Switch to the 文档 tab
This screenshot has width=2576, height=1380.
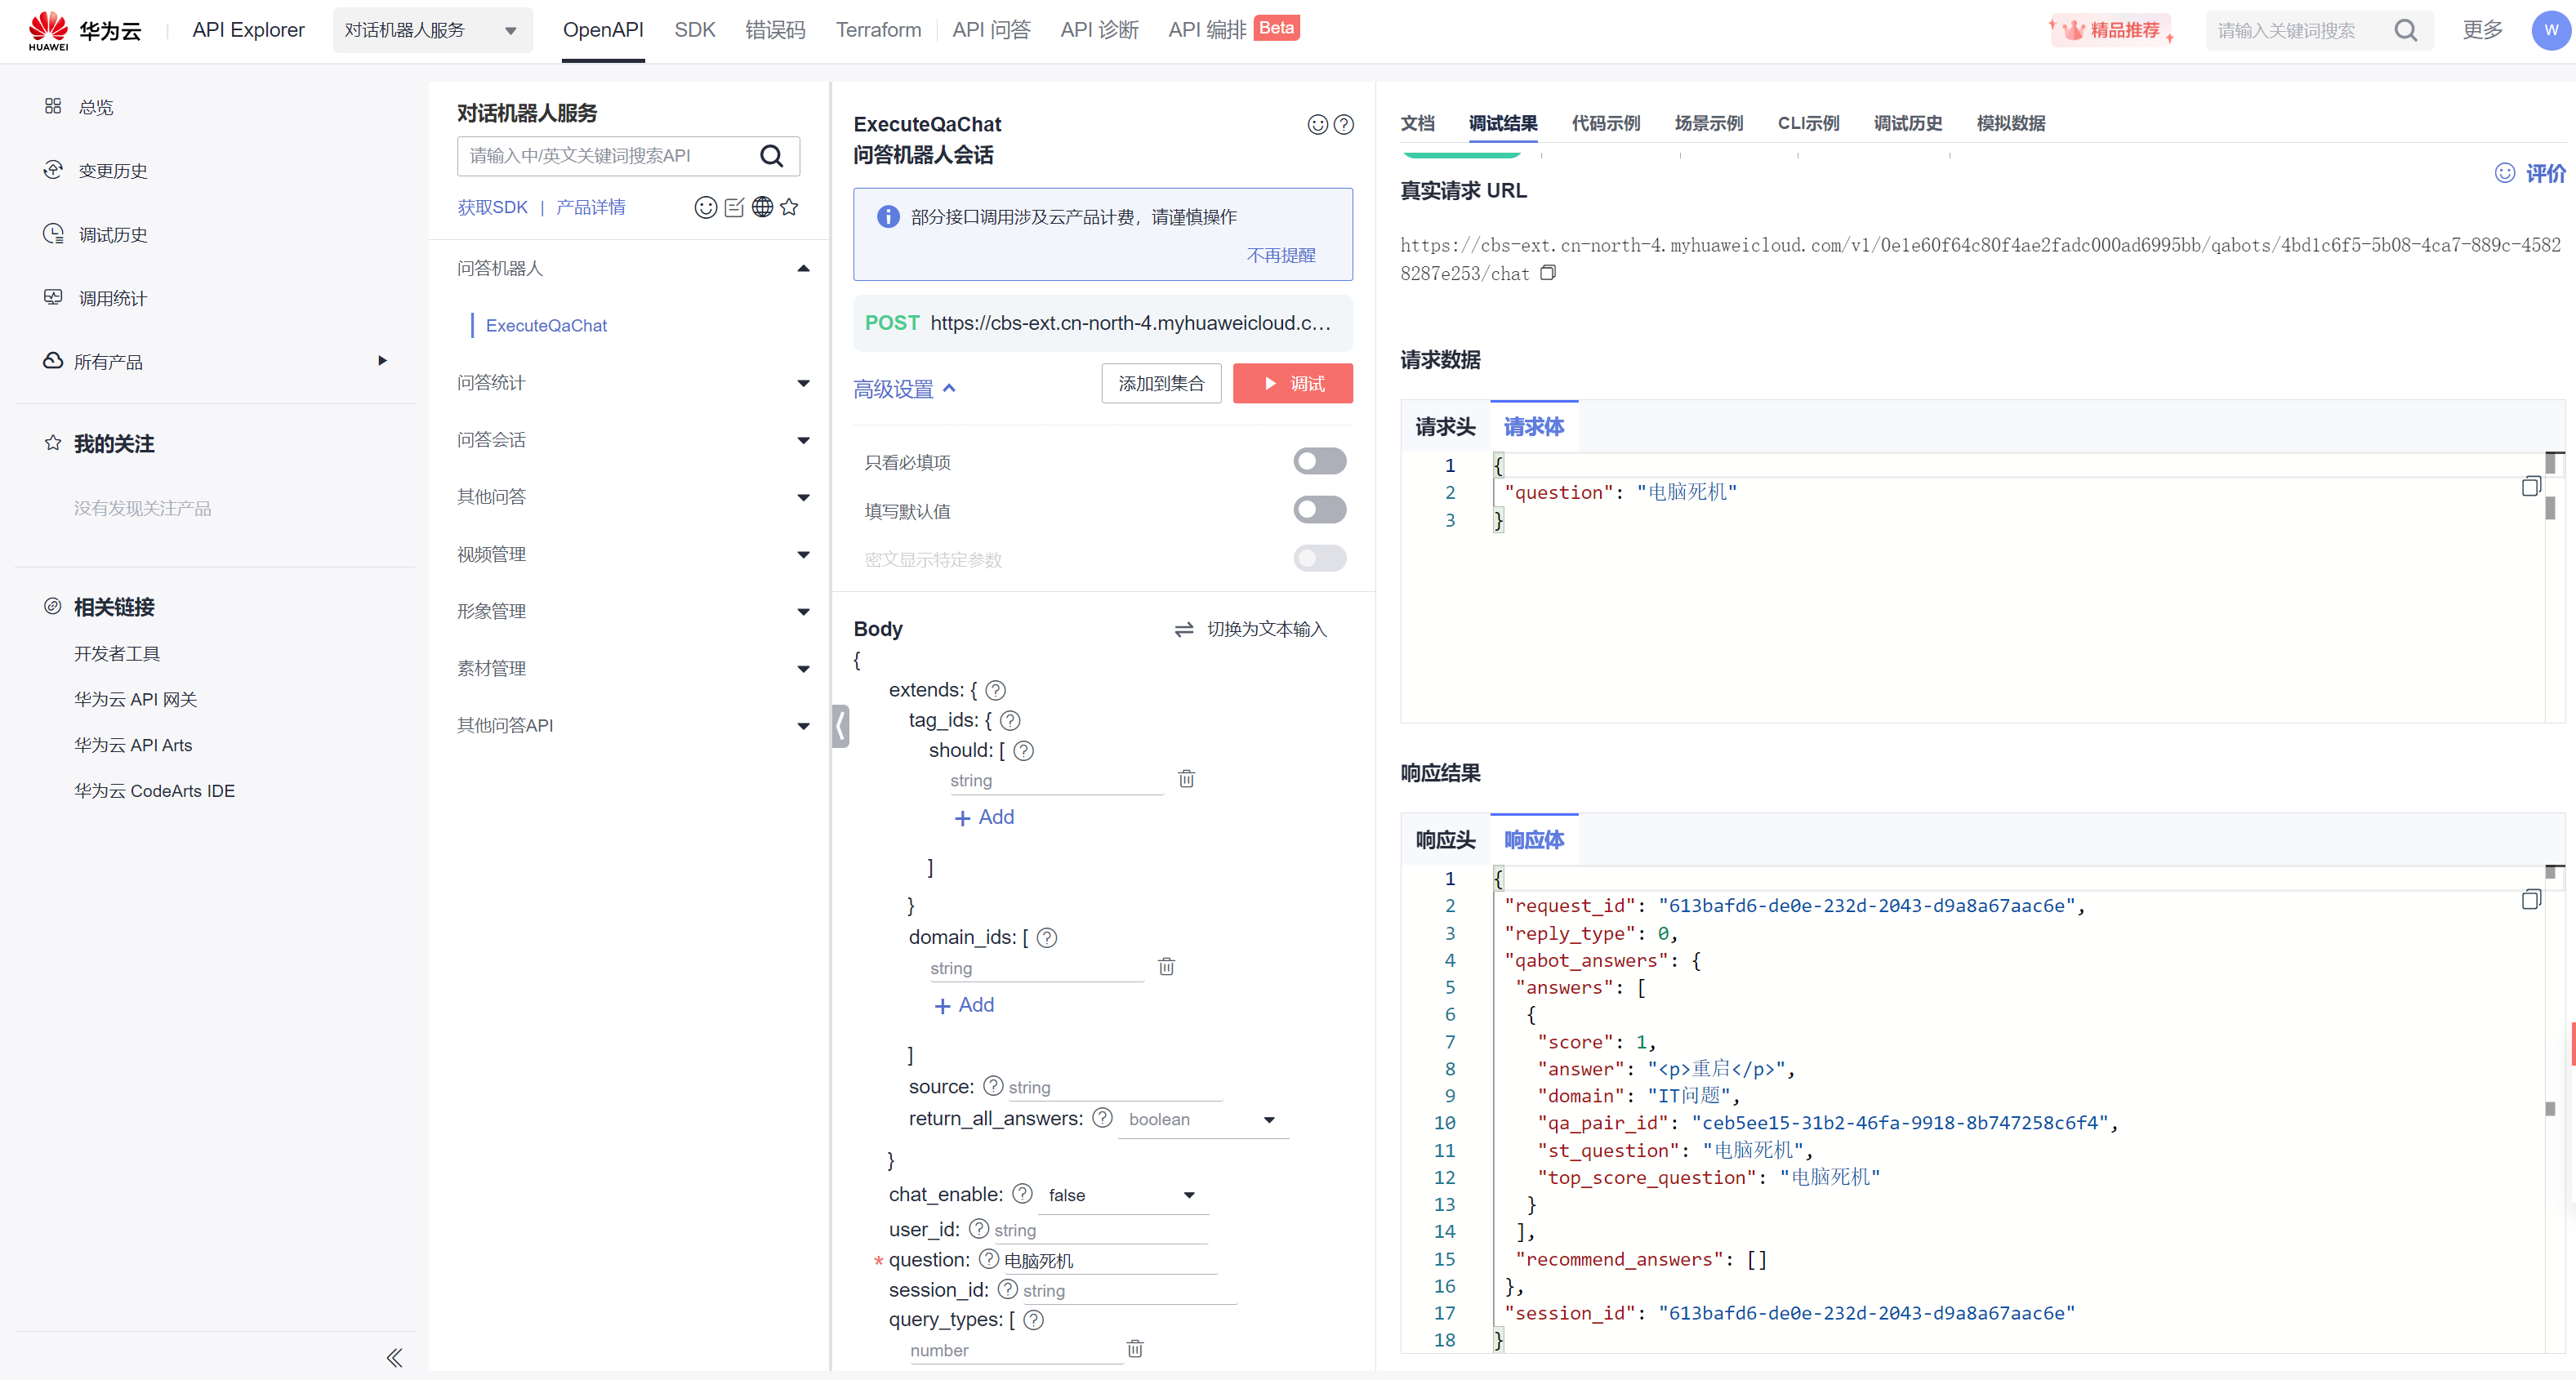pos(1417,123)
